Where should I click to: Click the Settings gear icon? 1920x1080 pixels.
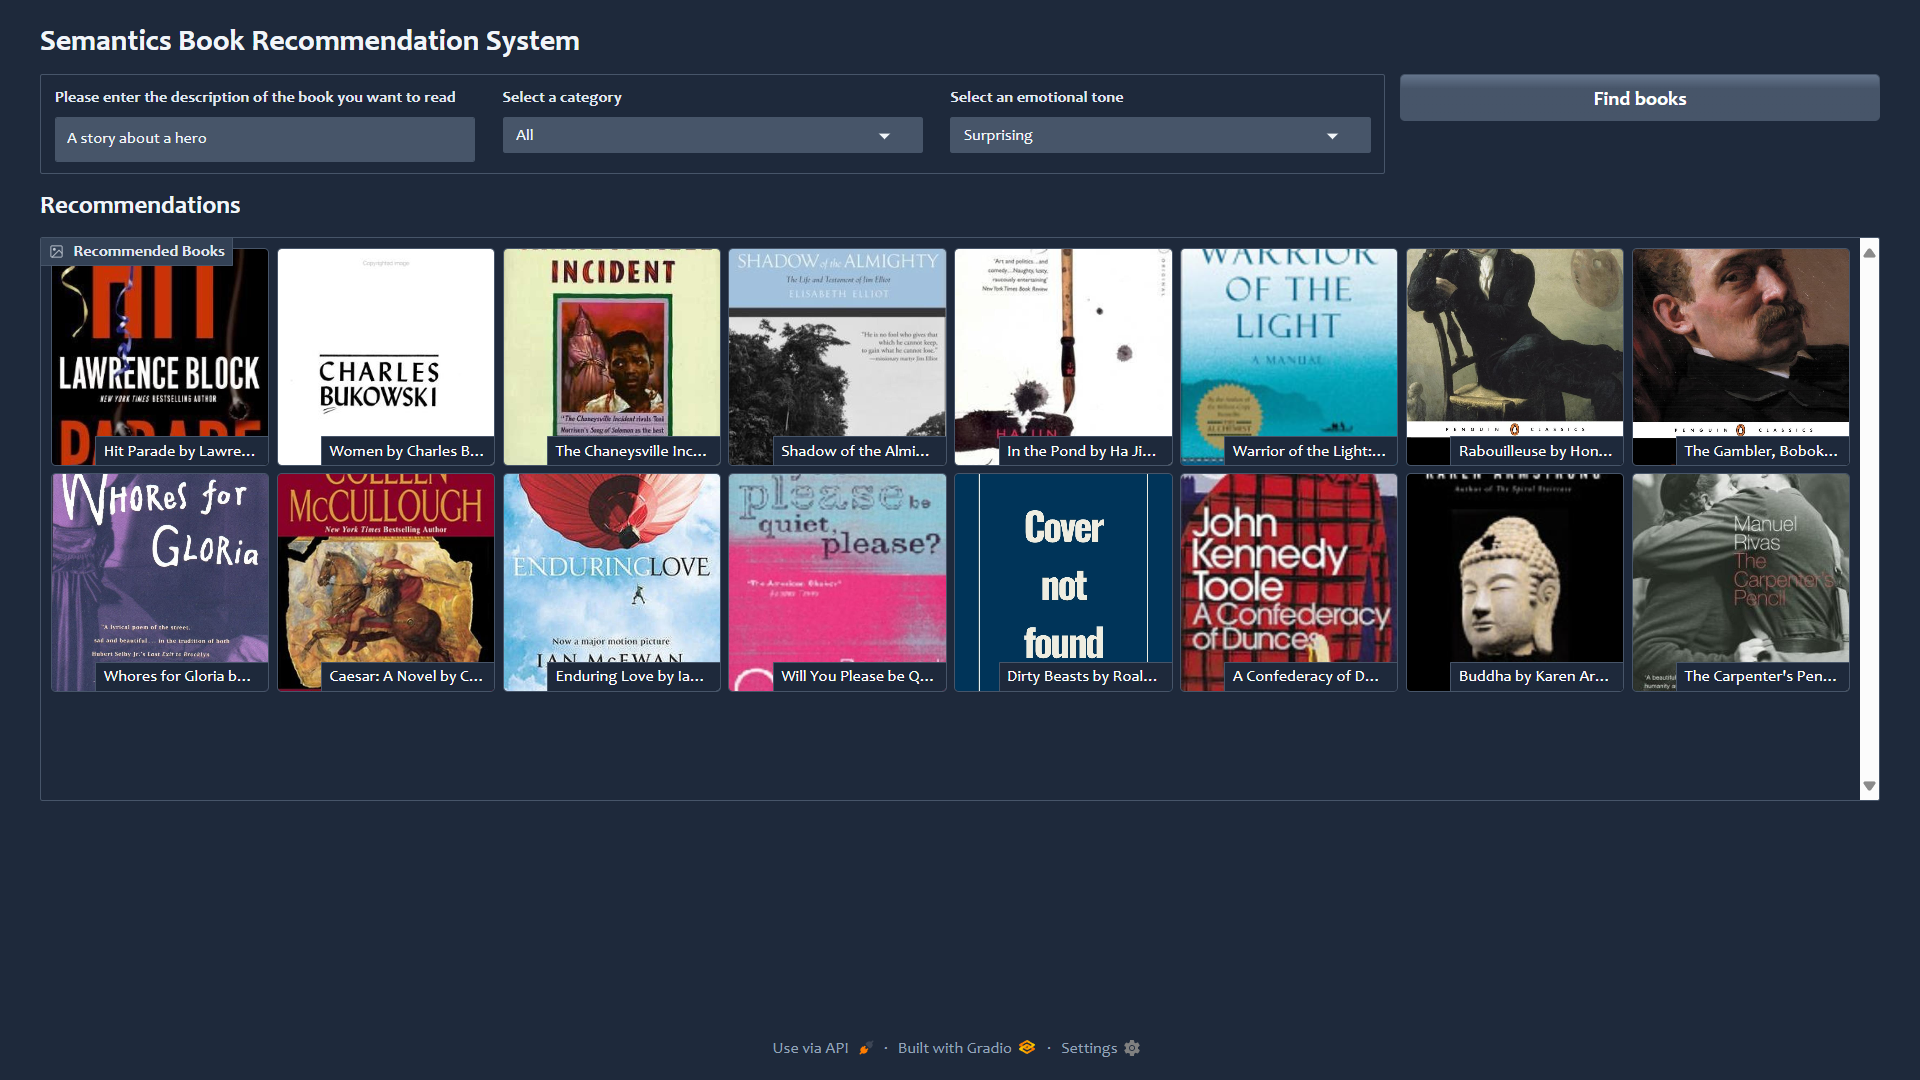tap(1132, 1048)
